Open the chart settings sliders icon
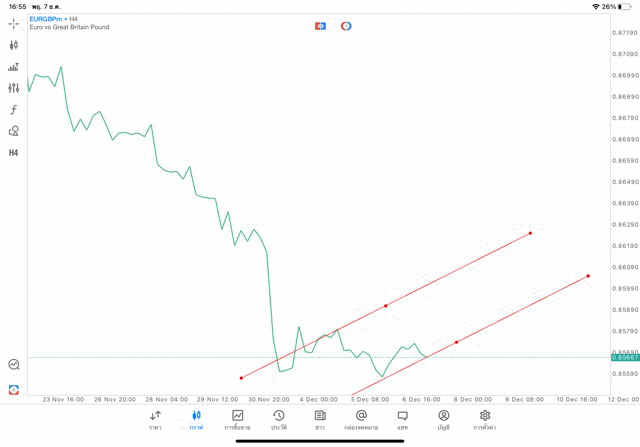 14,88
